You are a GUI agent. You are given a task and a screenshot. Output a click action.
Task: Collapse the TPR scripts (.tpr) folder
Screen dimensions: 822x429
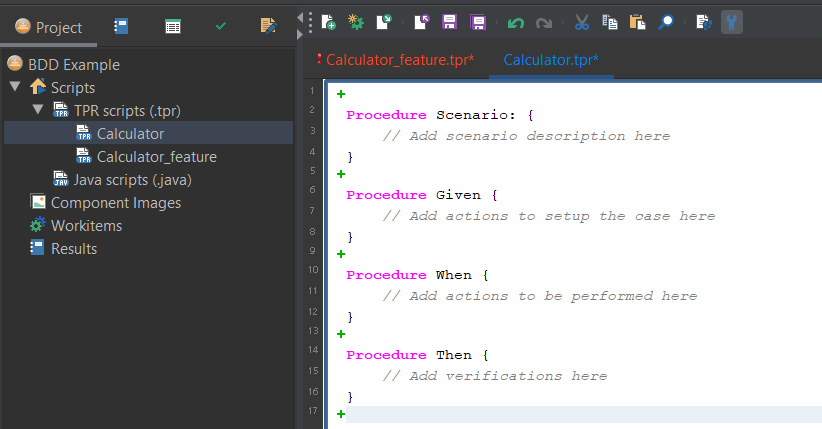(x=38, y=110)
